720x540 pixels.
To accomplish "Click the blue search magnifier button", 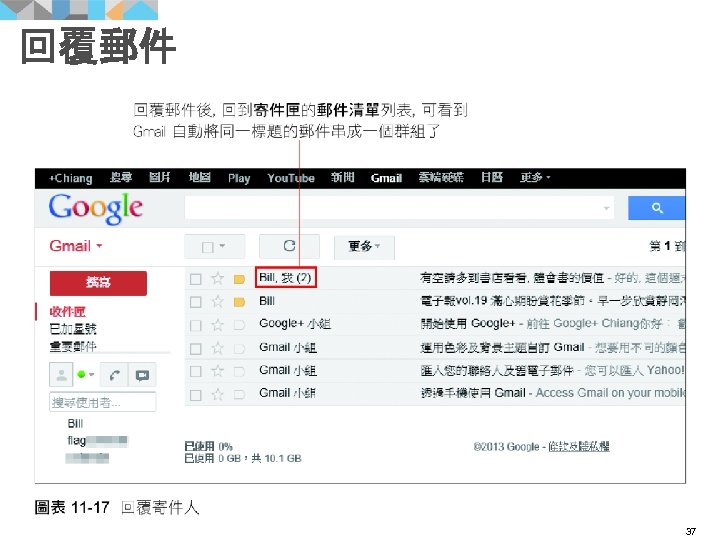I will point(657,208).
